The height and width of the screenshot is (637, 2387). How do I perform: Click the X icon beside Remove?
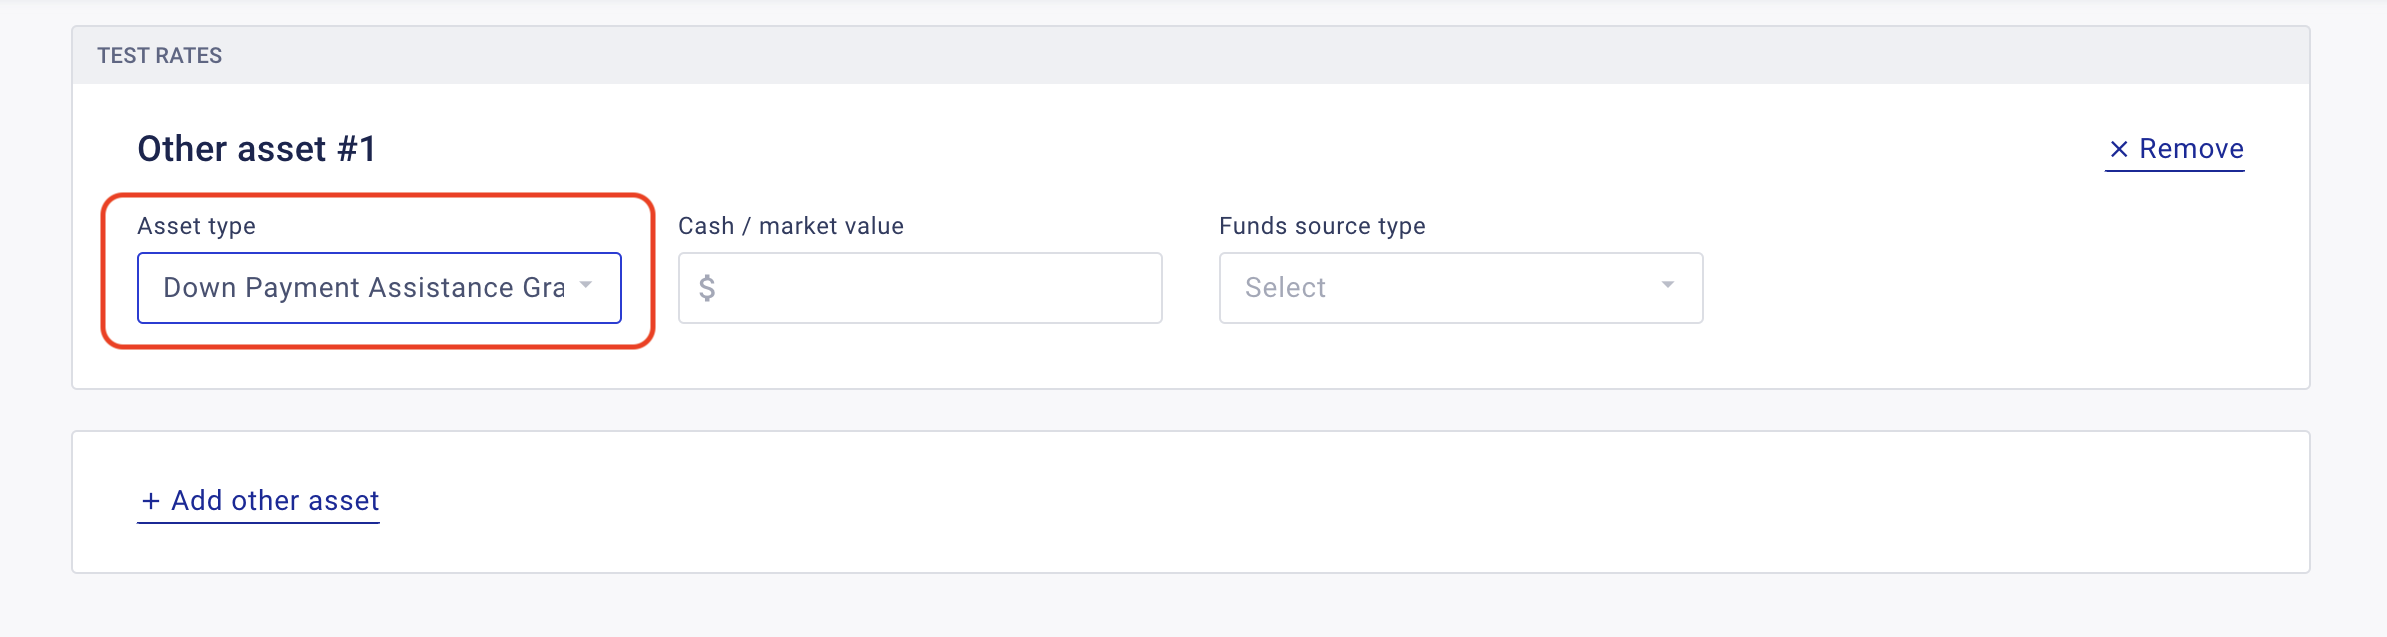(2118, 149)
